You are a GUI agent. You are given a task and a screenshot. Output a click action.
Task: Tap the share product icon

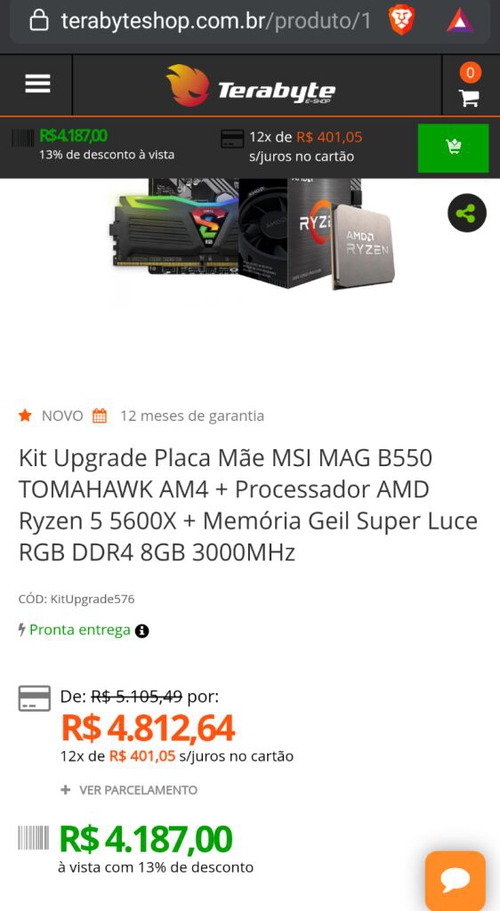(x=467, y=213)
